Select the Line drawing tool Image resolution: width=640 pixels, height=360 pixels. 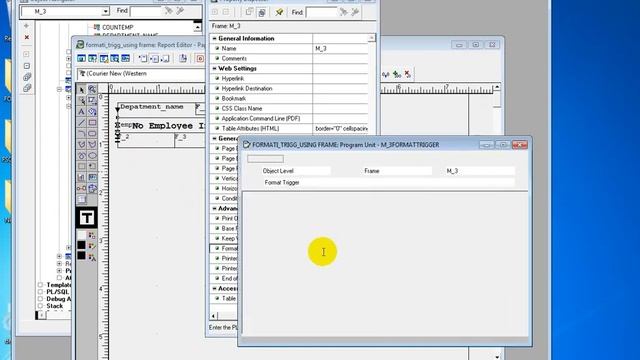click(x=82, y=122)
